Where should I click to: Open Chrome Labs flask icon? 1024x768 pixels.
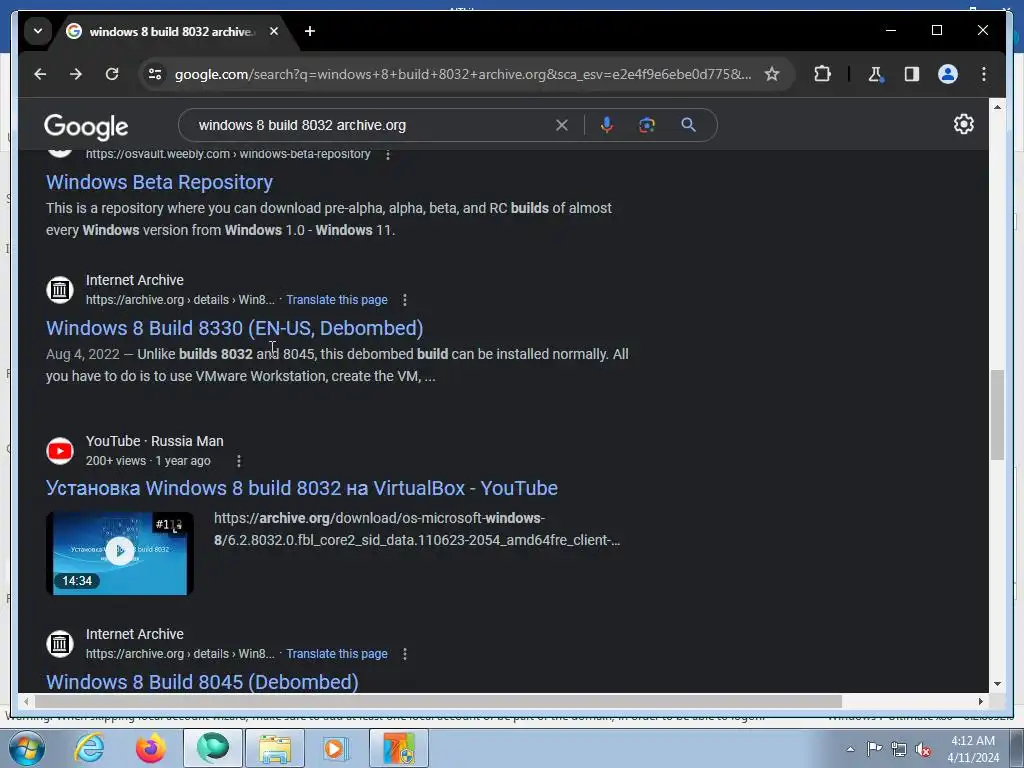pyautogui.click(x=876, y=74)
